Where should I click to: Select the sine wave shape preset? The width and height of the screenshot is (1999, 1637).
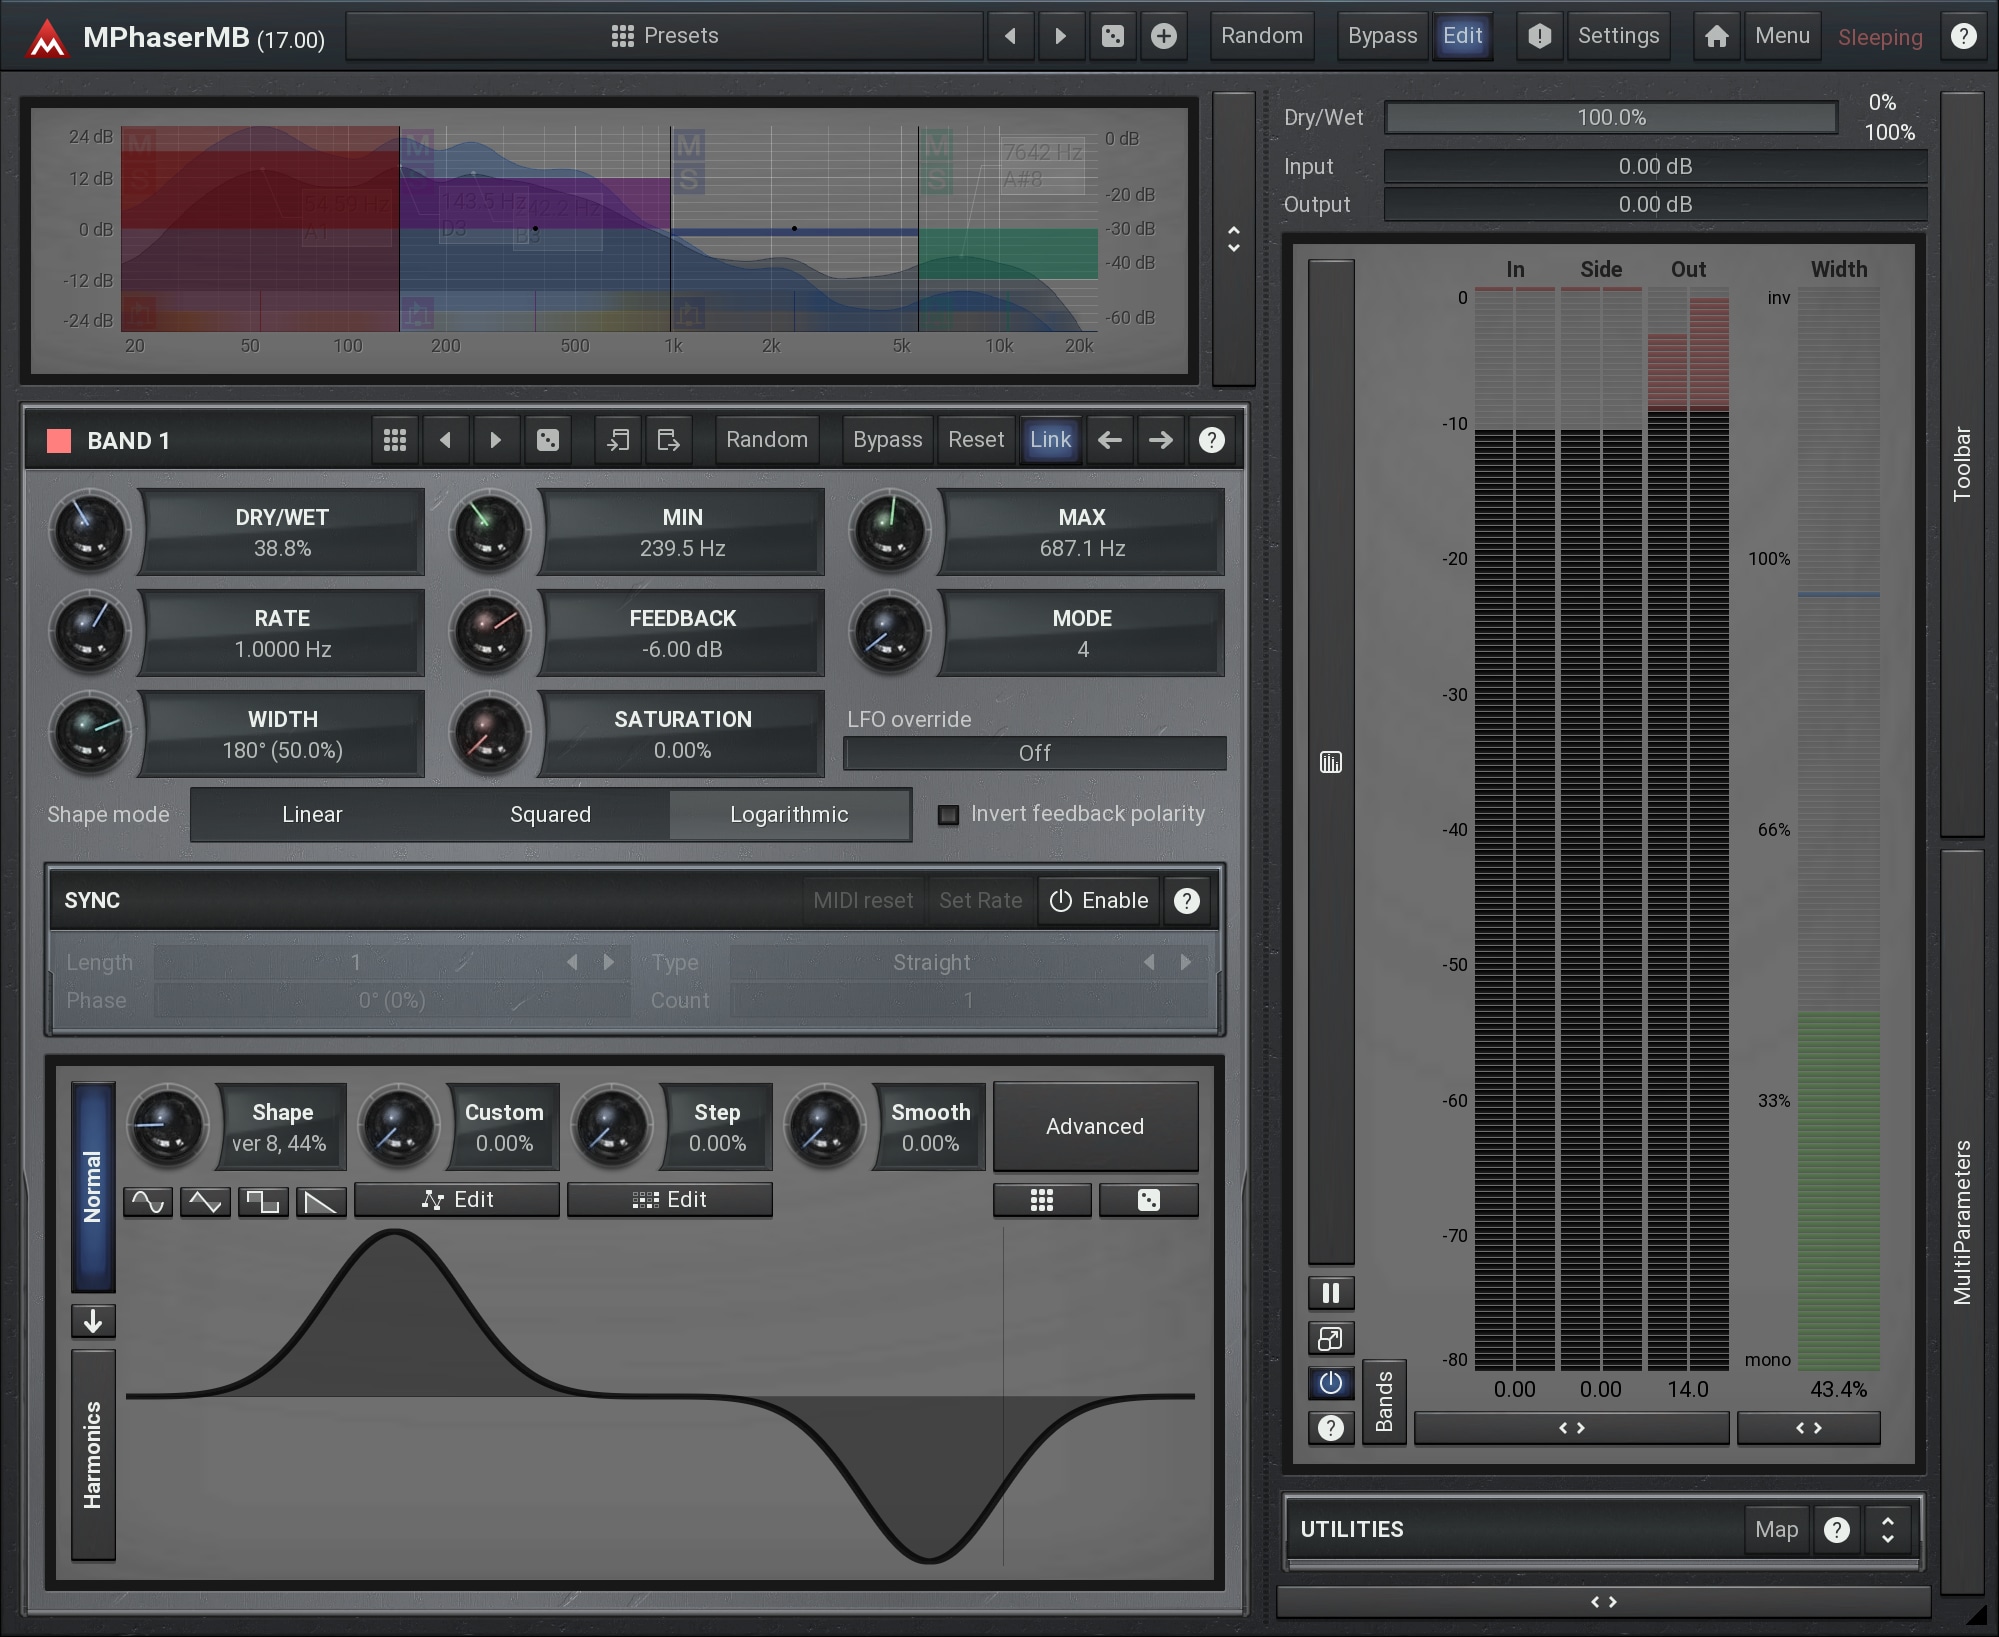point(148,1201)
